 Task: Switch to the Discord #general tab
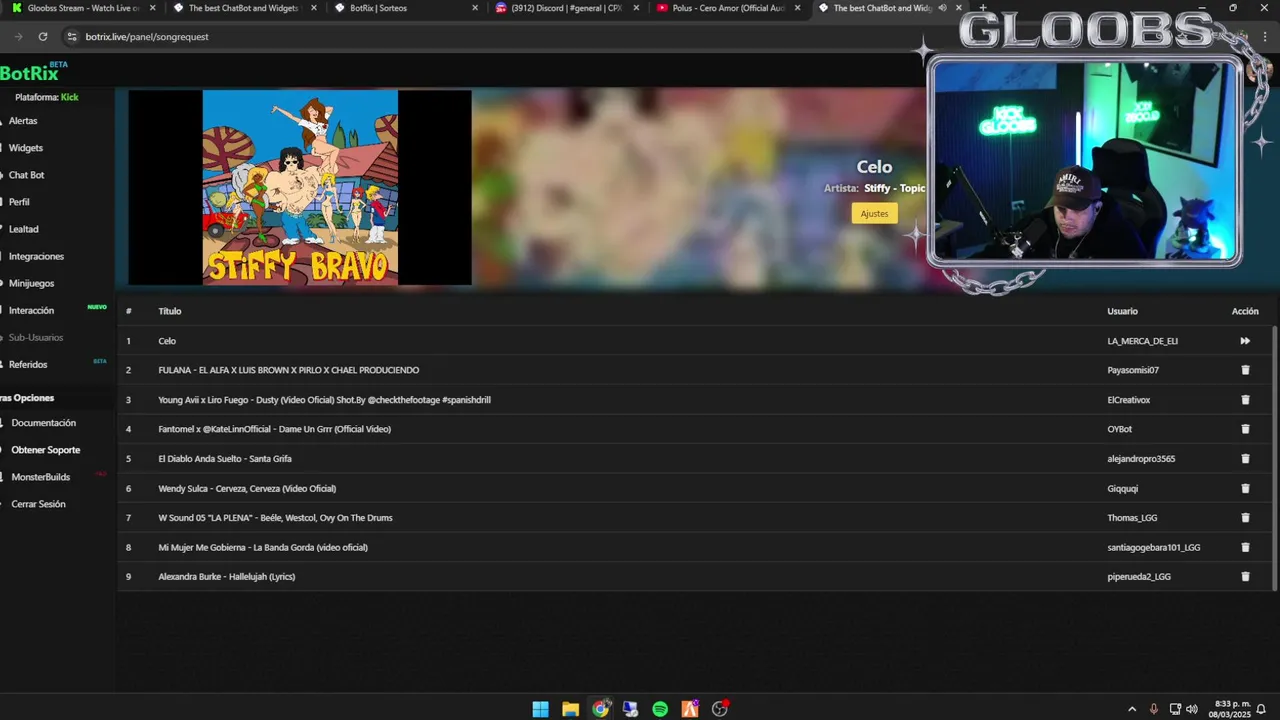[x=565, y=8]
